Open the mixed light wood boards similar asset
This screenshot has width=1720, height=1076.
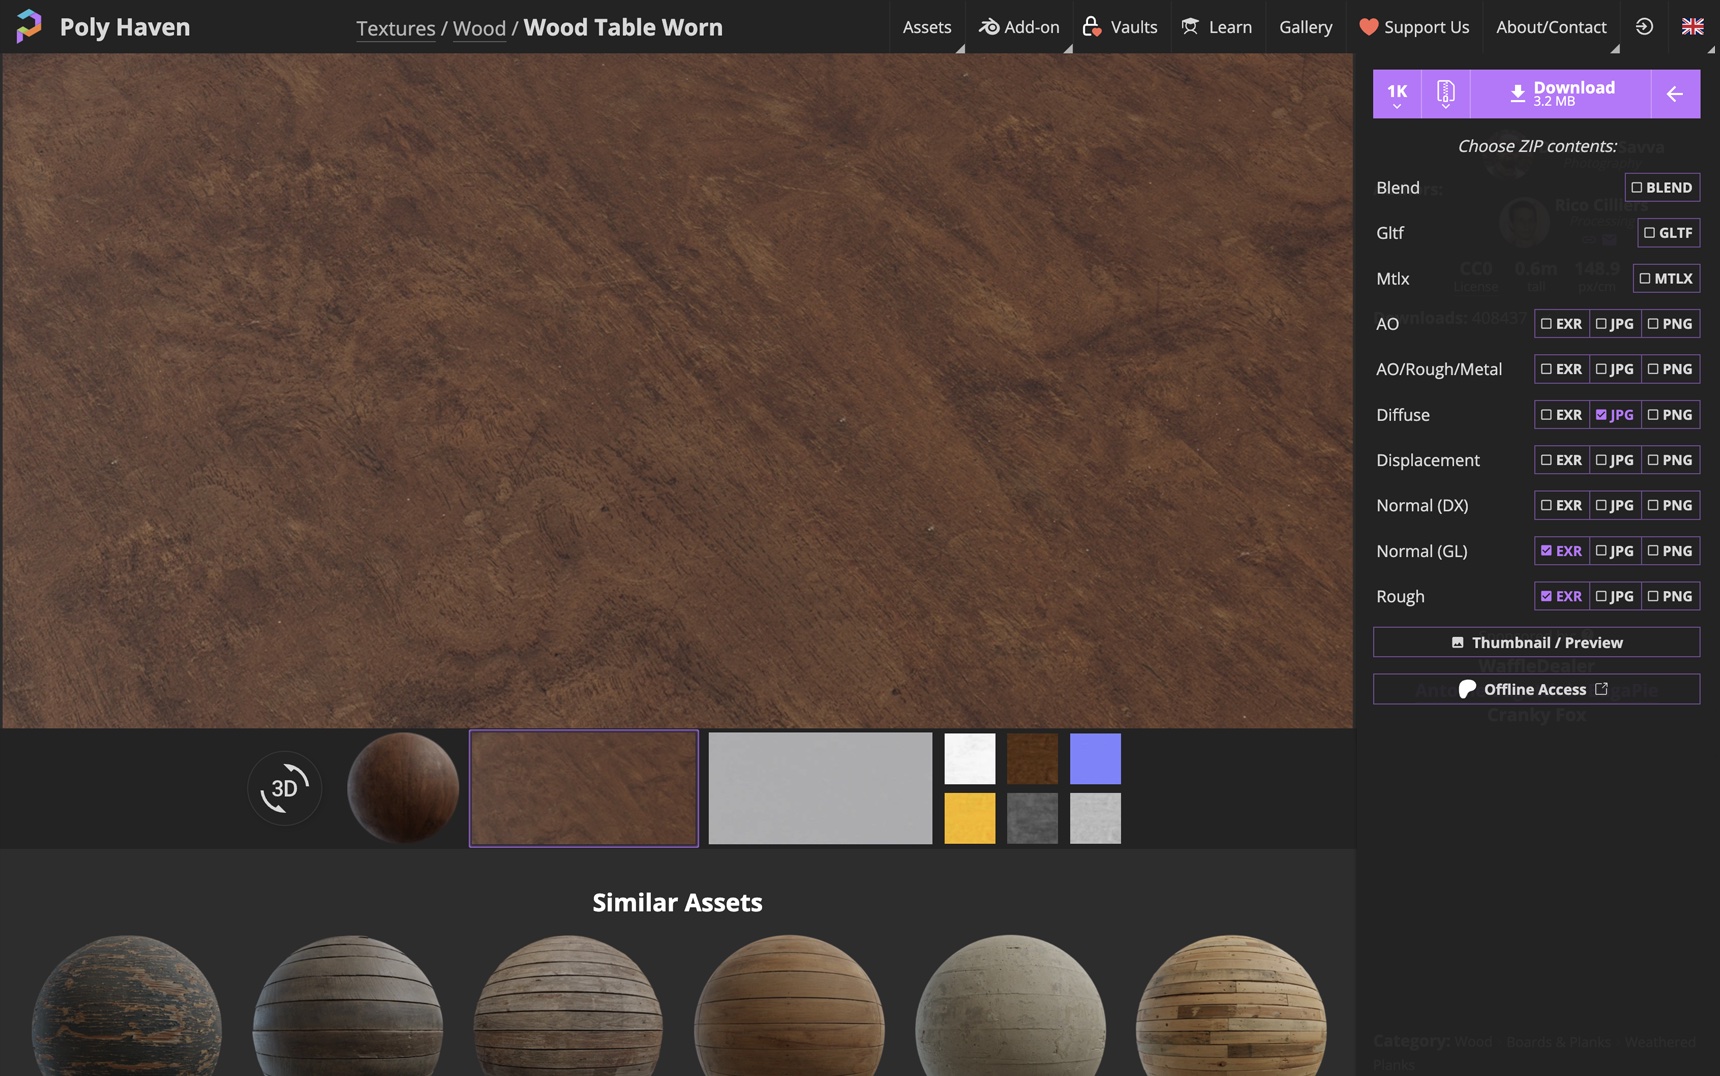(1231, 1006)
